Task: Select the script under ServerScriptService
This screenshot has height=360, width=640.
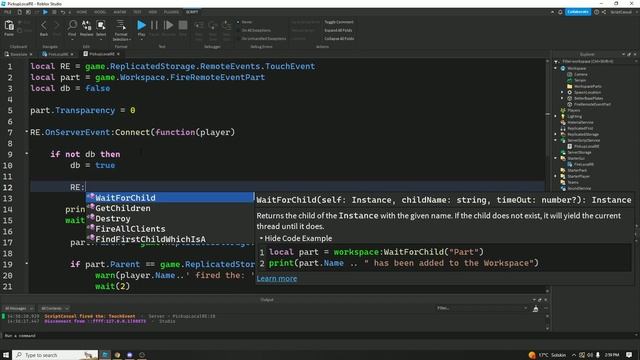Action: click(586, 146)
